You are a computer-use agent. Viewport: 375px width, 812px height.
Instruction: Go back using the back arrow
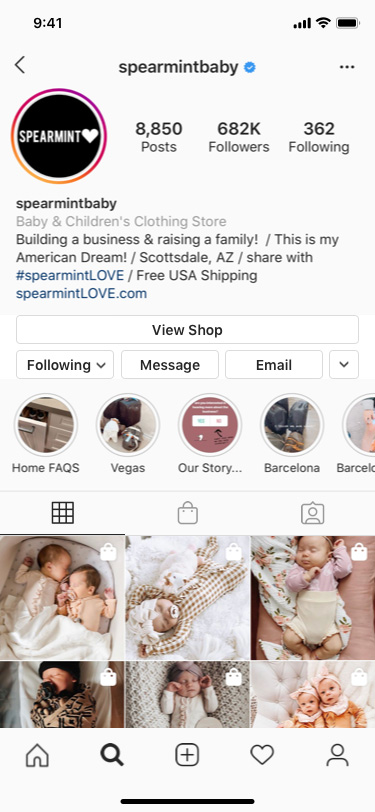(20, 65)
